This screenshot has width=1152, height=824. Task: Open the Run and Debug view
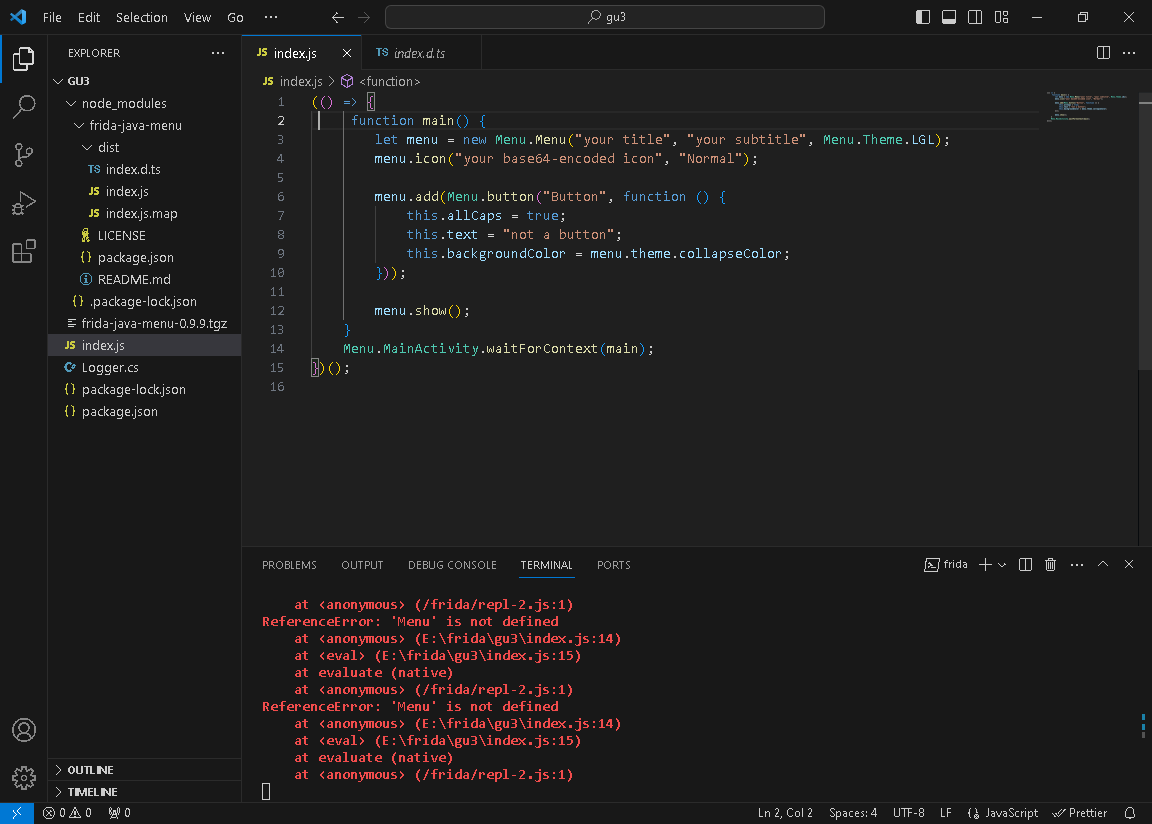click(x=24, y=203)
